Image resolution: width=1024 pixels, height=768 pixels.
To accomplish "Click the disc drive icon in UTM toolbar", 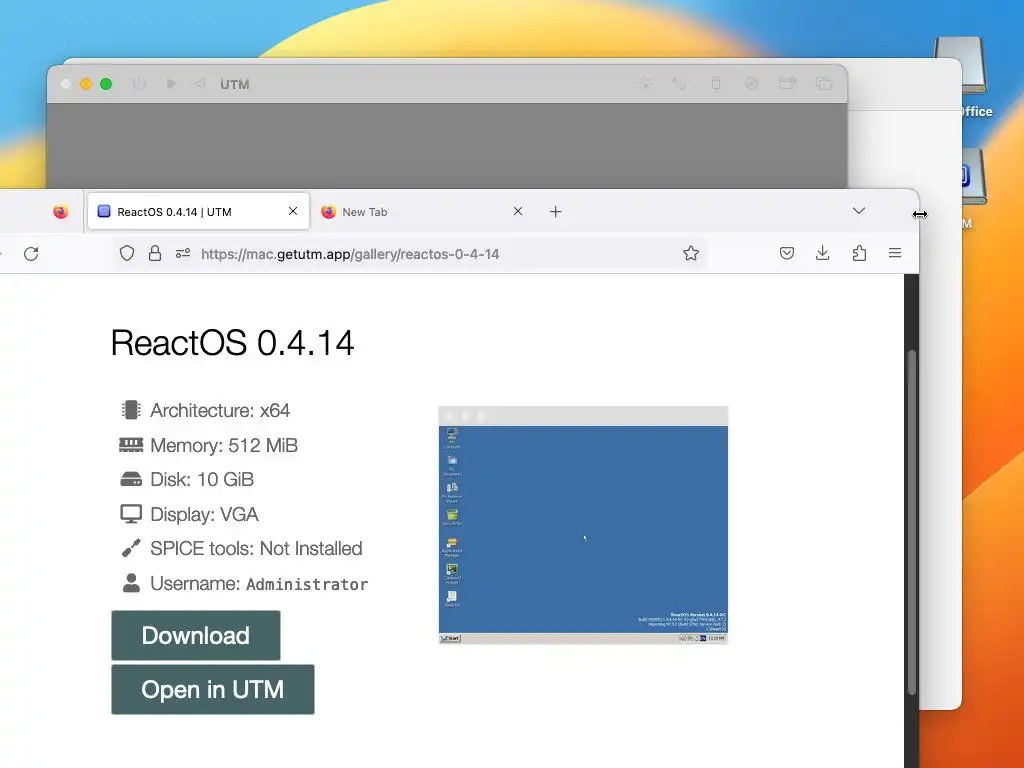I will coord(752,83).
